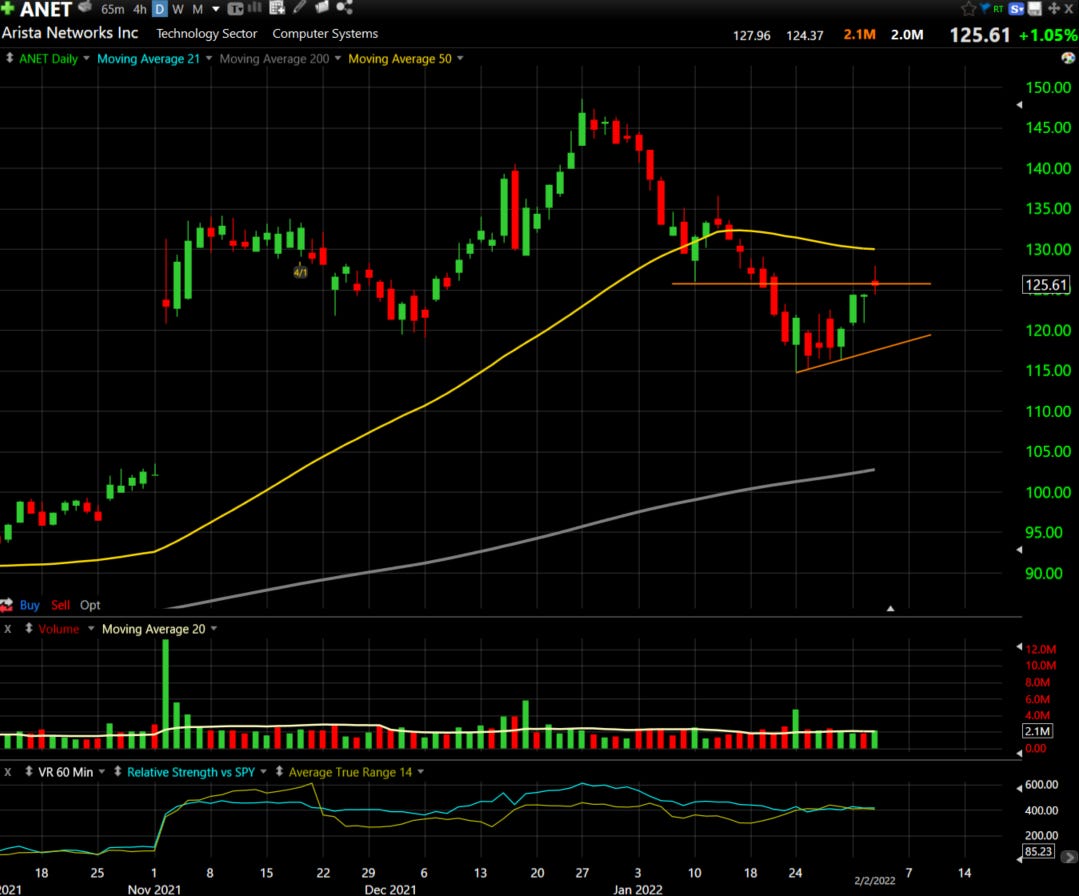Screen dimensions: 1079x896
Task: Click the +1.05% percent change
Action: click(1049, 35)
